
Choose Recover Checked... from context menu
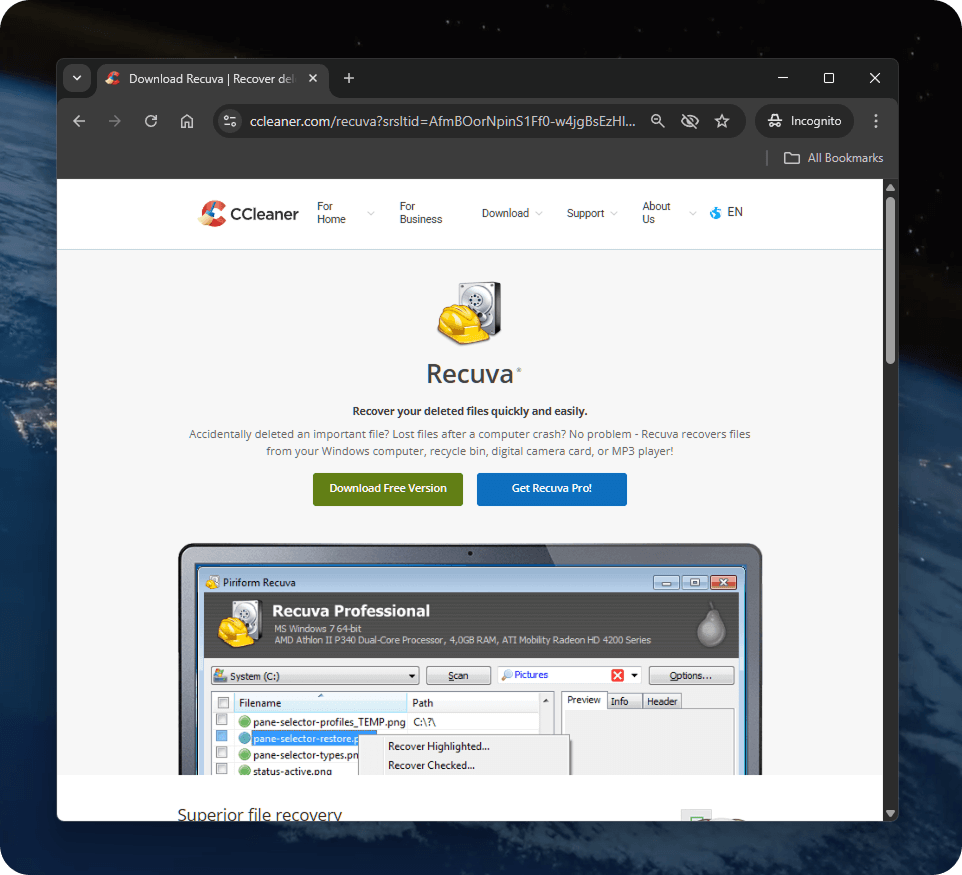point(431,765)
